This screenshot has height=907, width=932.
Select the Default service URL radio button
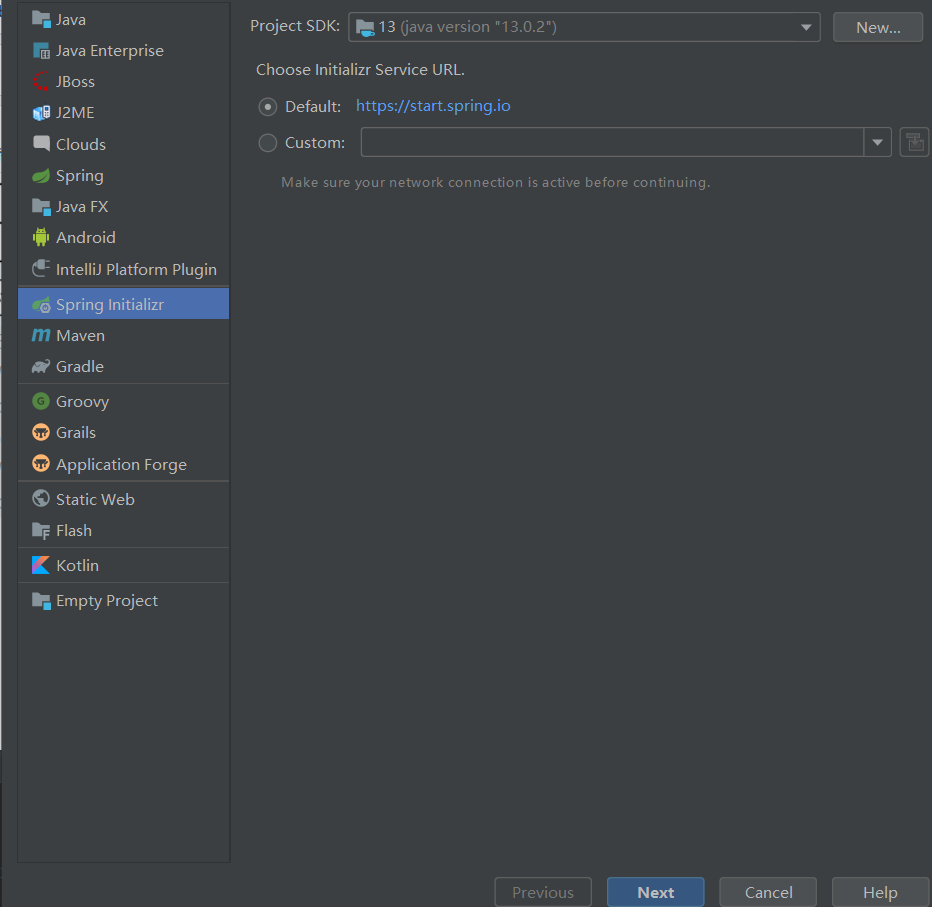click(267, 107)
